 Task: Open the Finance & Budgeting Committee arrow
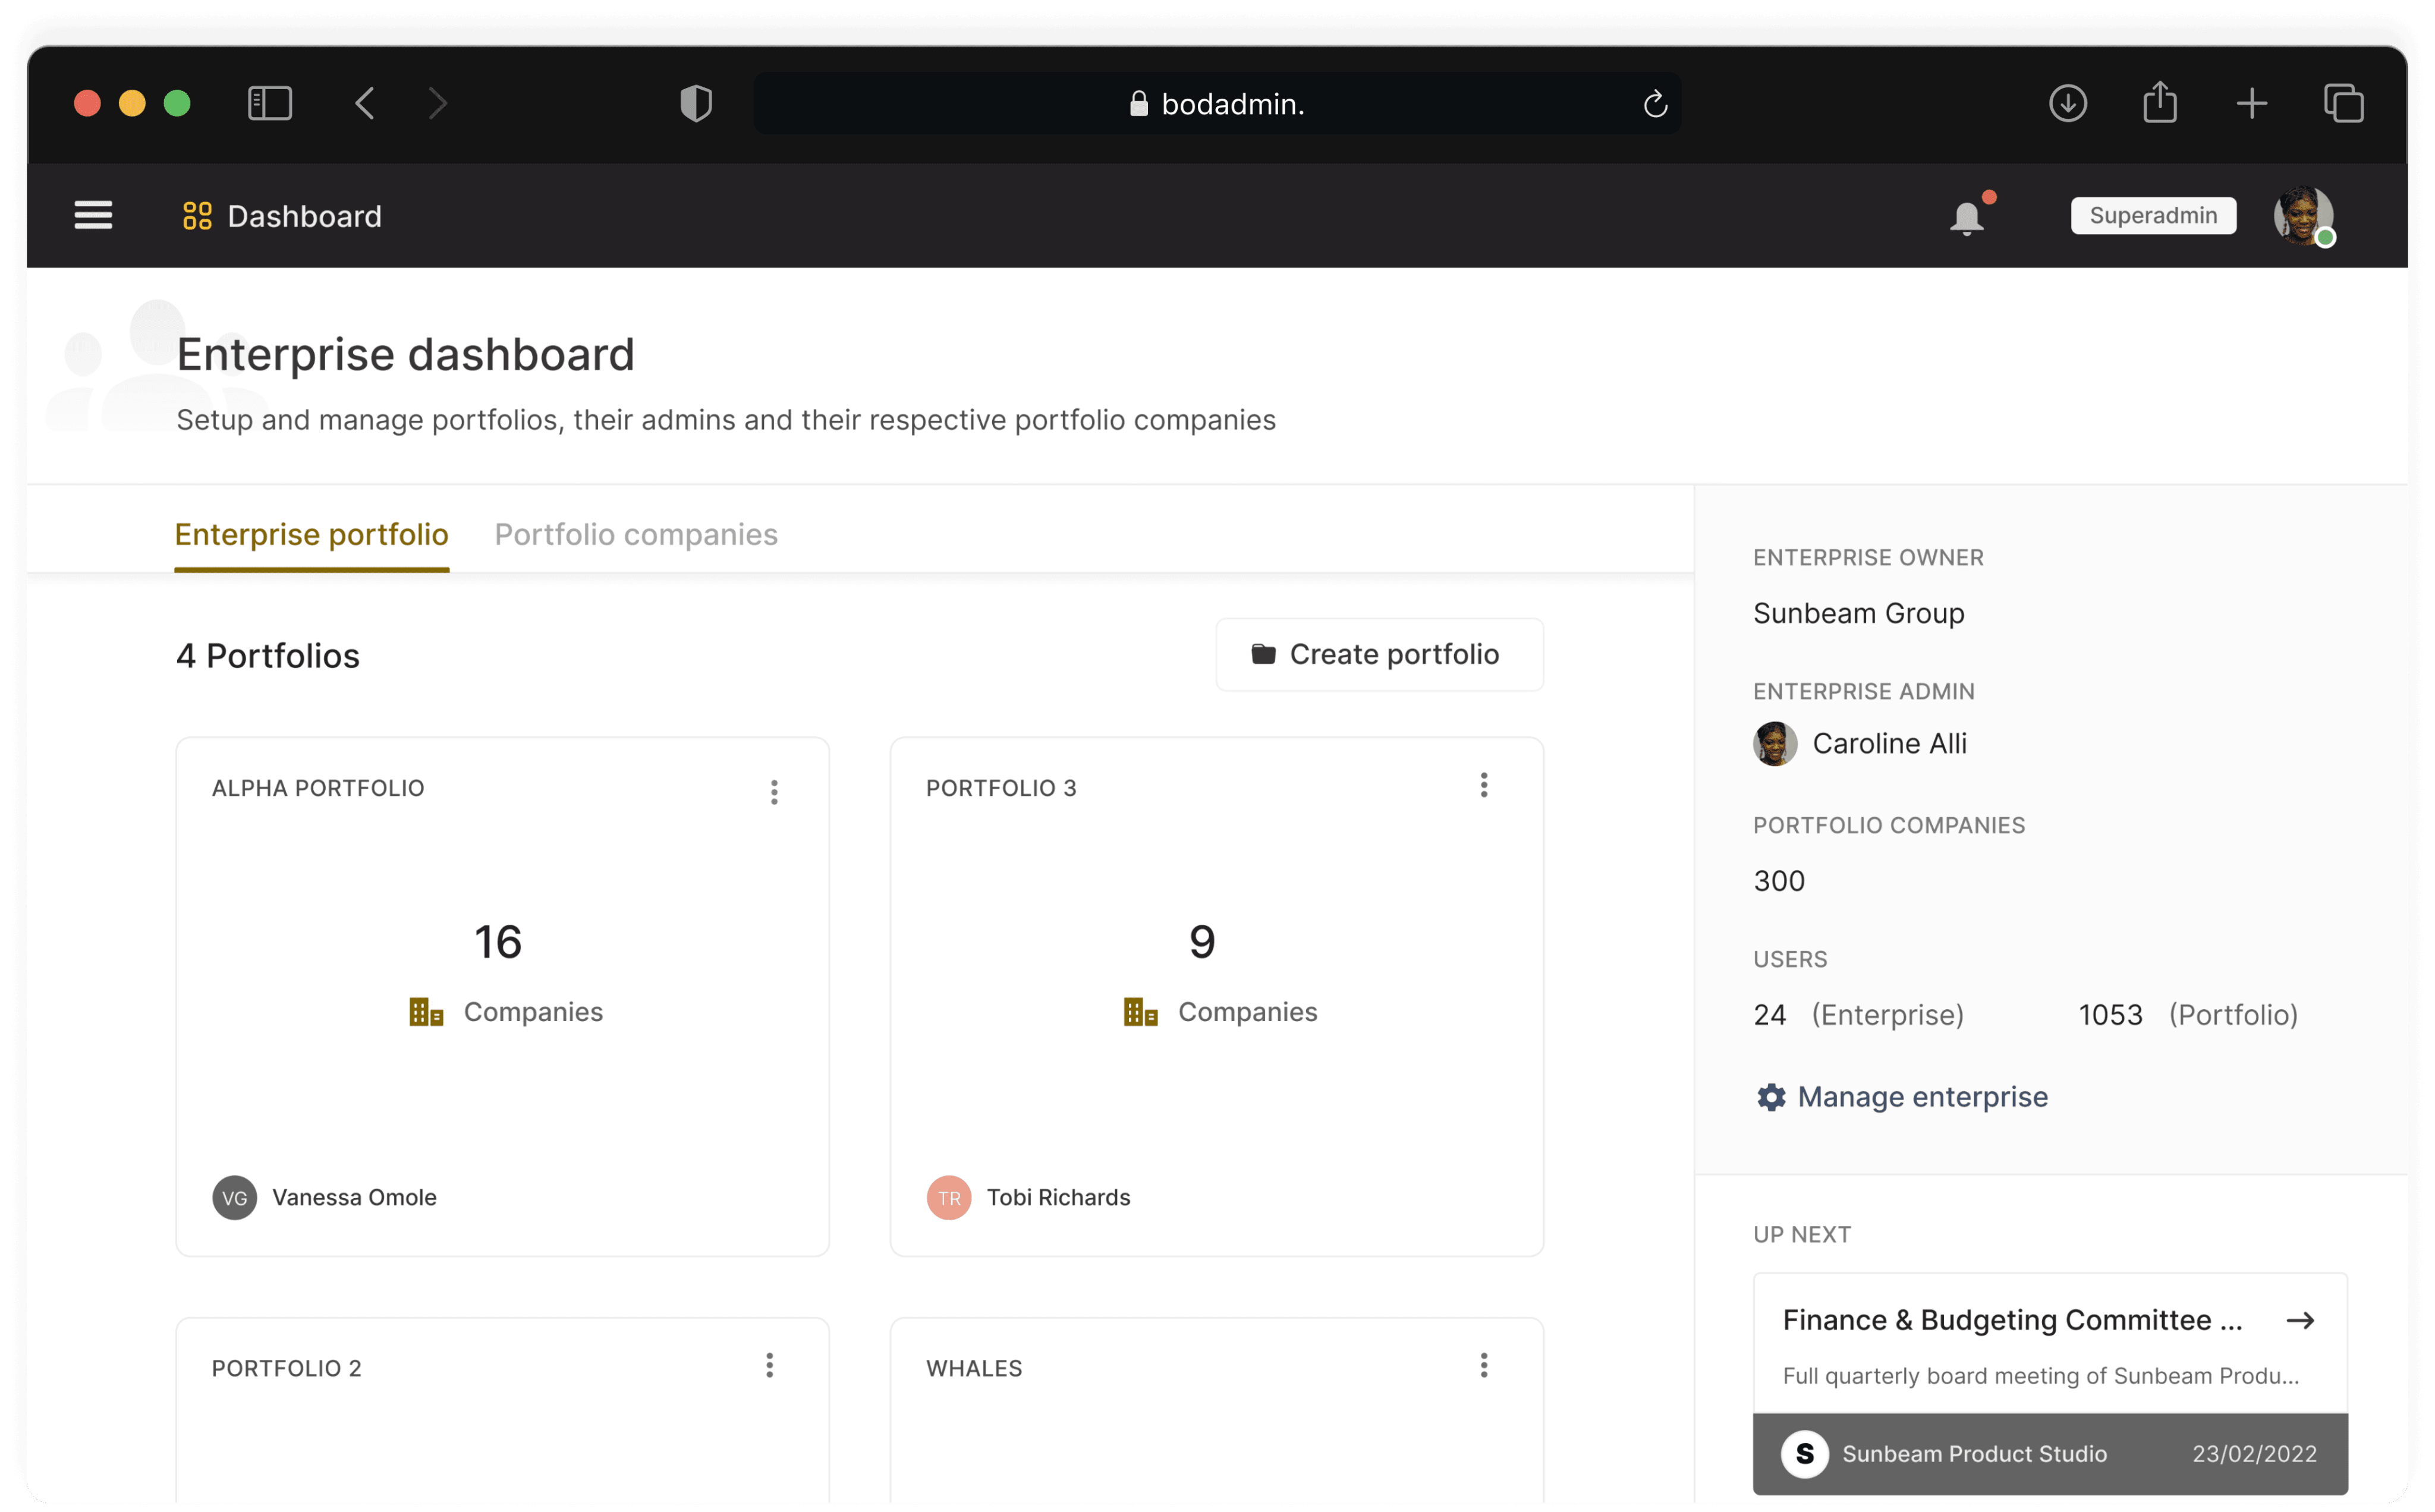tap(2300, 1320)
